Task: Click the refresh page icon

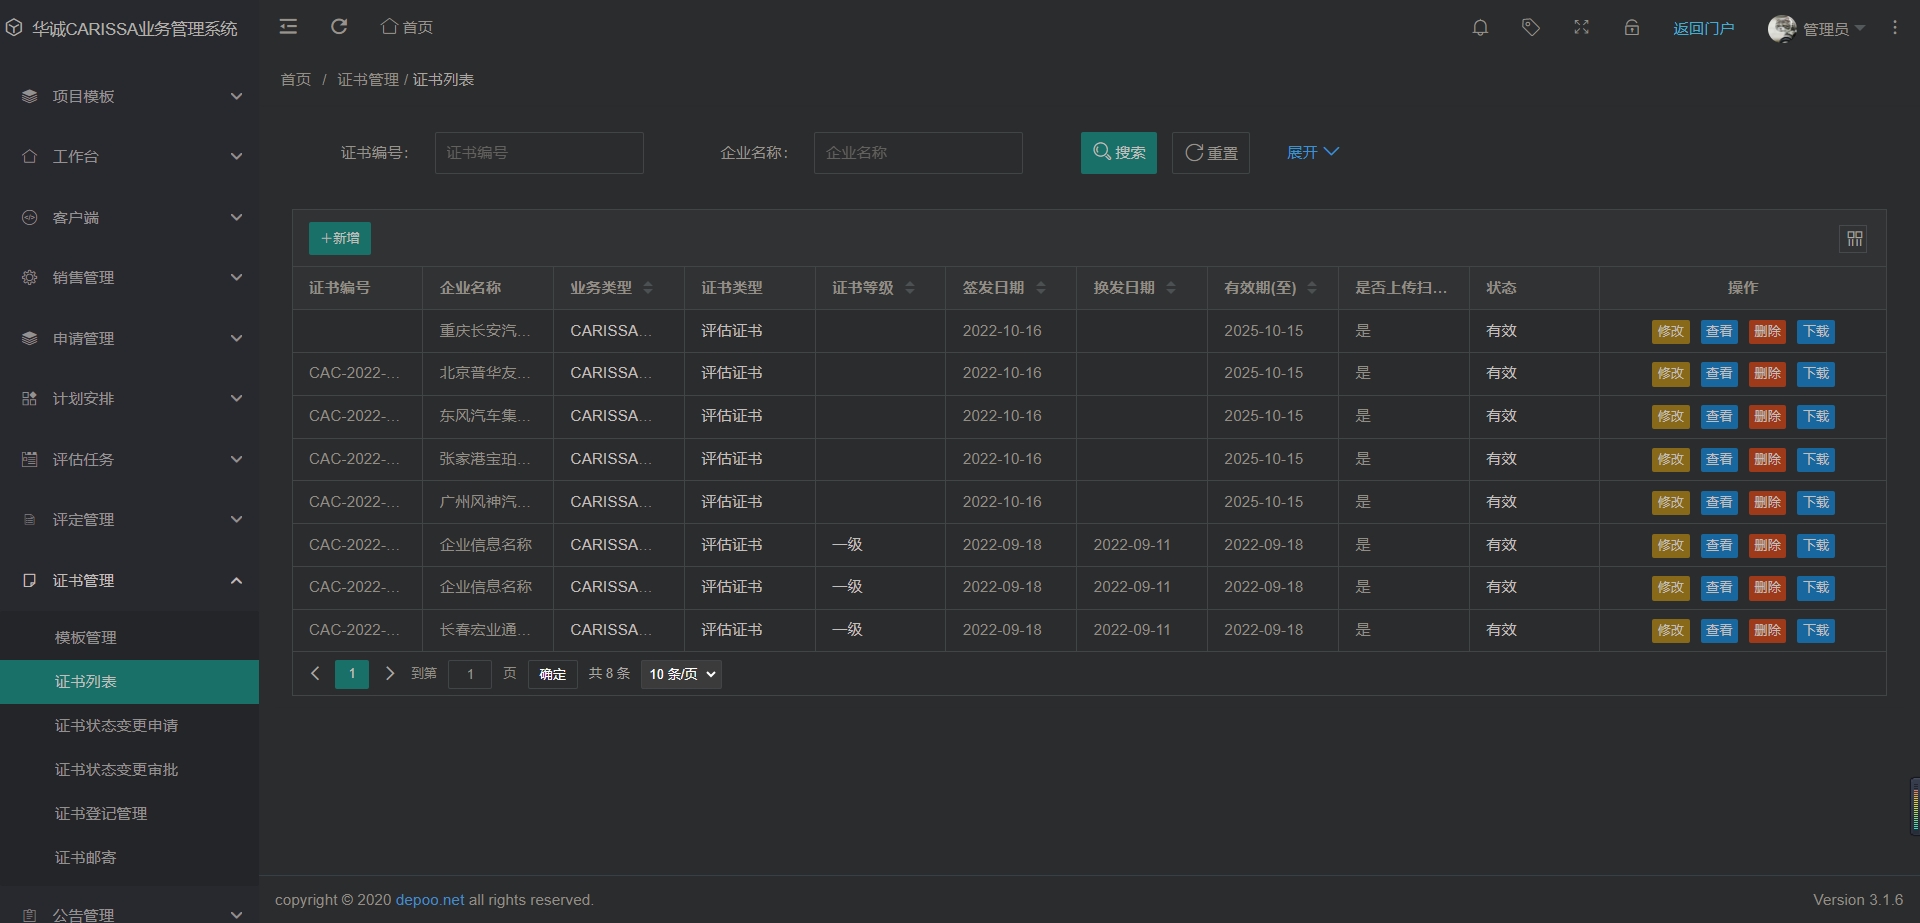Action: [339, 27]
